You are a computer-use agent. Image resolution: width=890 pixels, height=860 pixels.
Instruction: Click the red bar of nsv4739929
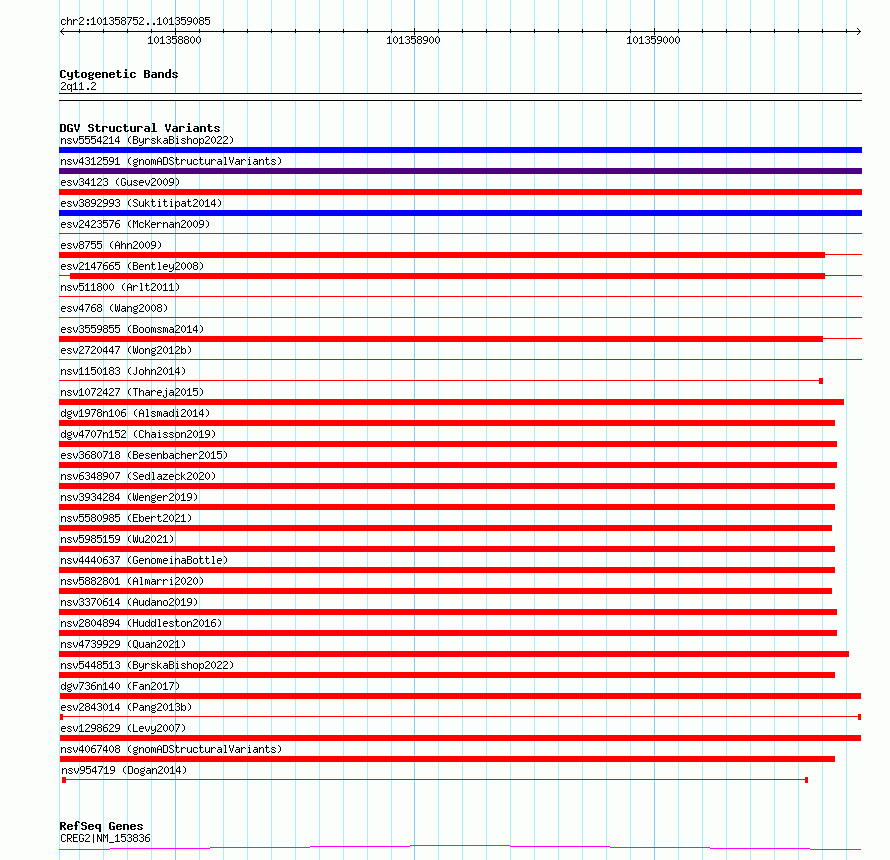[x=454, y=655]
